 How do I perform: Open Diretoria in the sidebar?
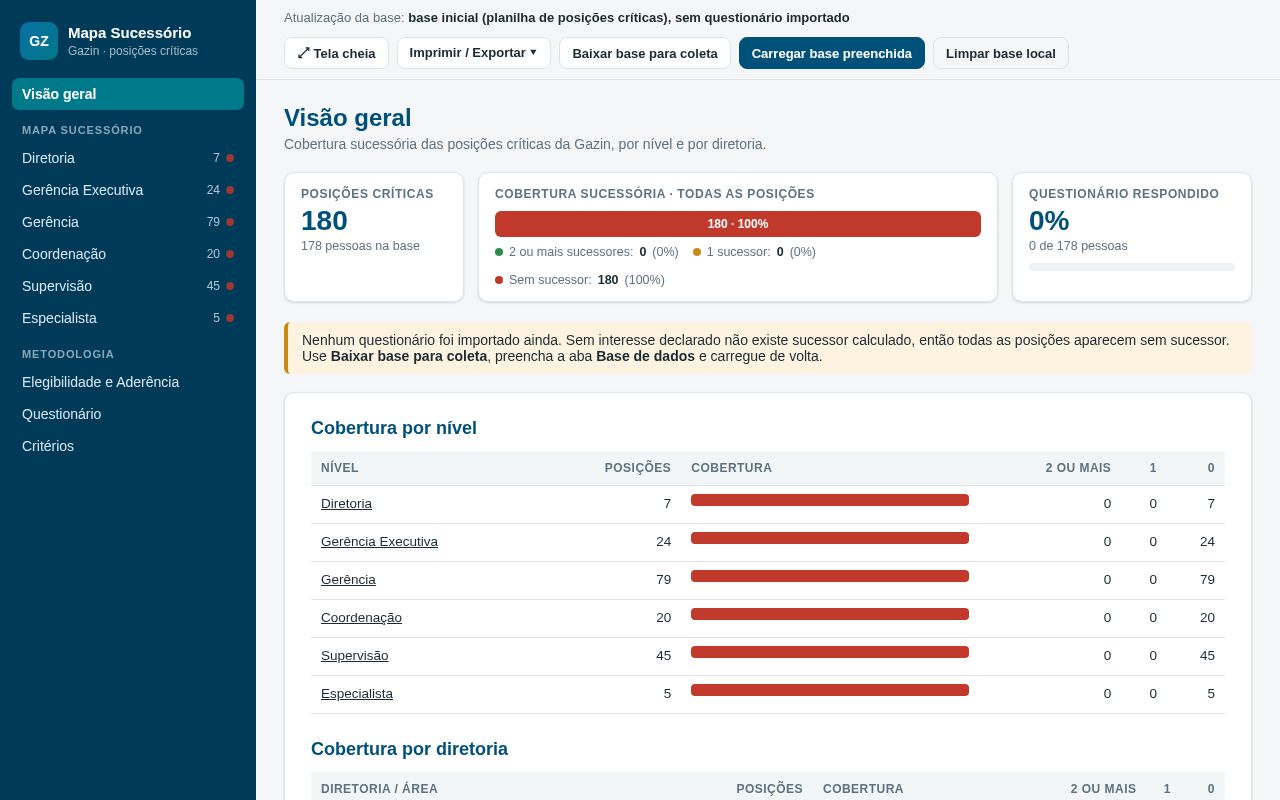(128, 158)
